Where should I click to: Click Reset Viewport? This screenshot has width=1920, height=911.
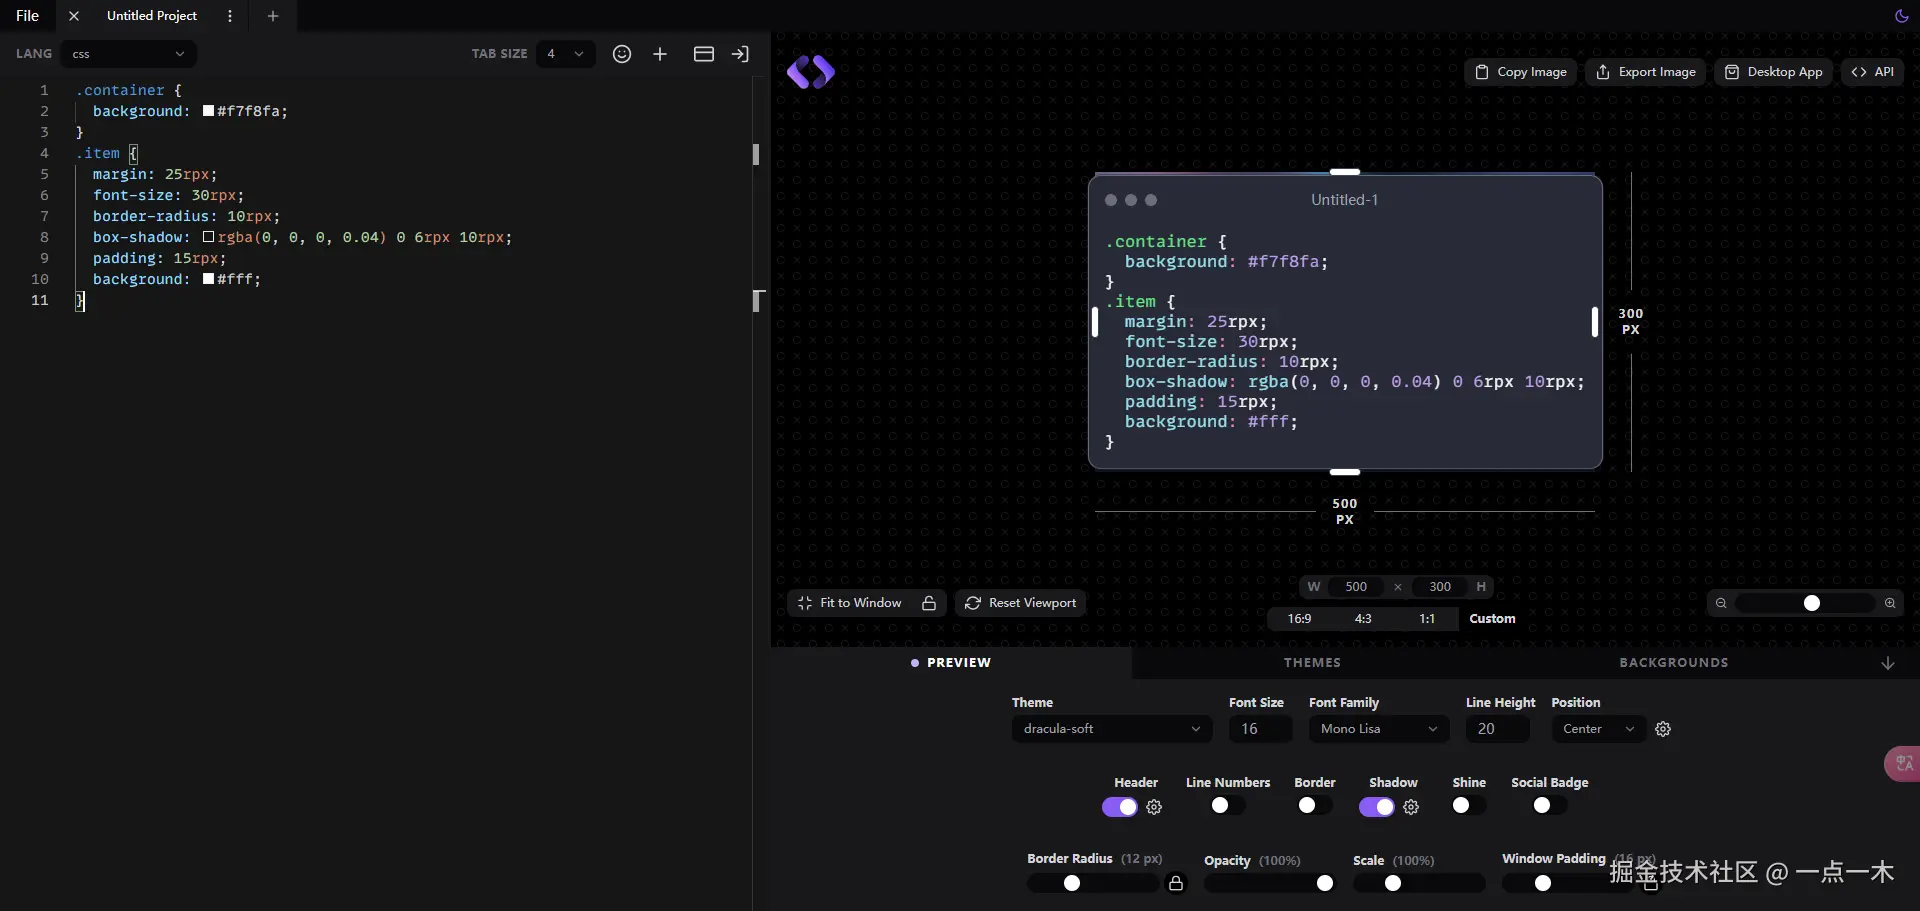[1021, 603]
